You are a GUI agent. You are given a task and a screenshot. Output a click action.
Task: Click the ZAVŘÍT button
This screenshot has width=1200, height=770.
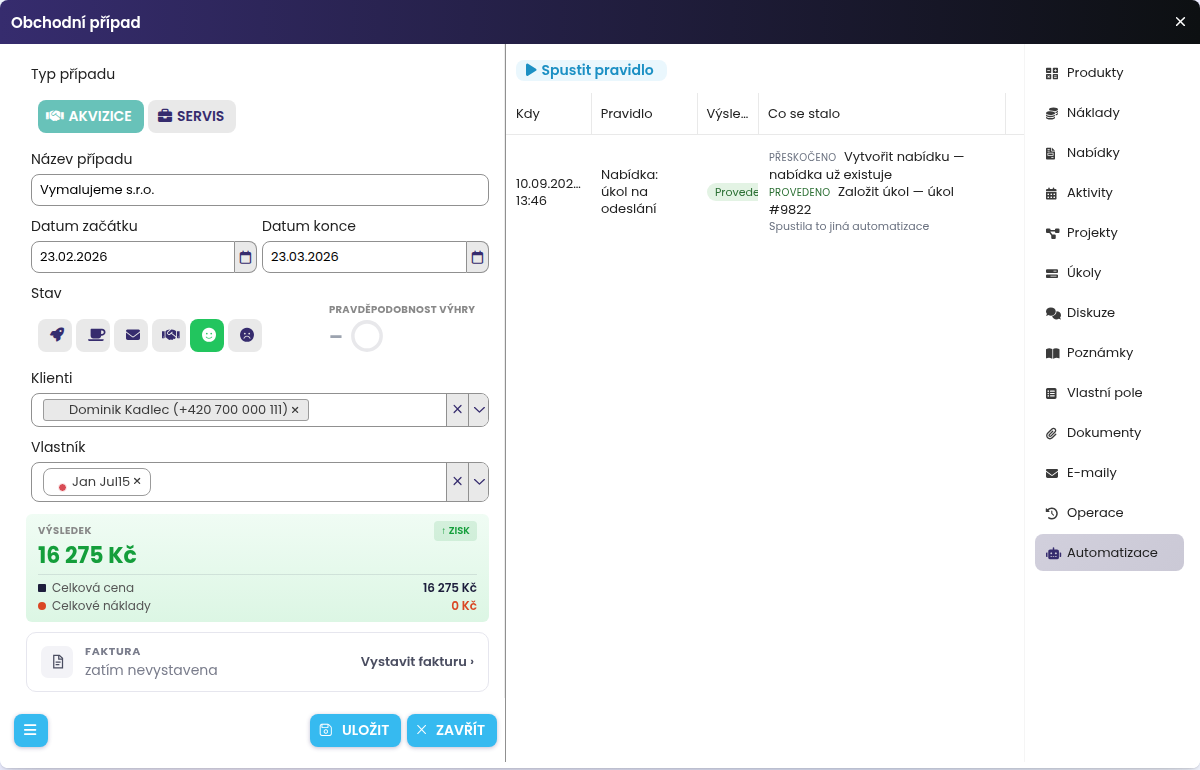tap(452, 730)
